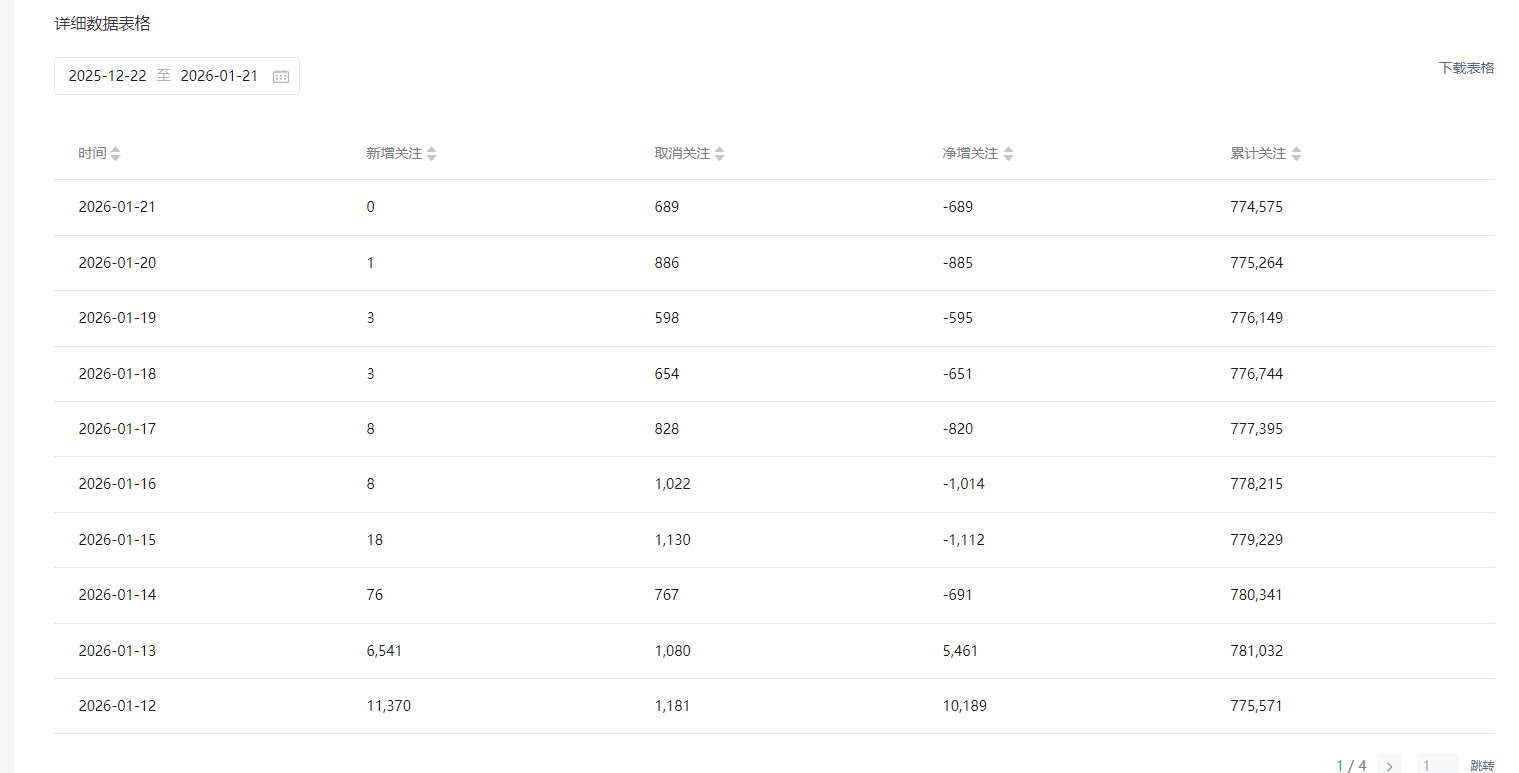Select the 2026-01-20 date cell
Image resolution: width=1519 pixels, height=773 pixels.
click(x=117, y=263)
